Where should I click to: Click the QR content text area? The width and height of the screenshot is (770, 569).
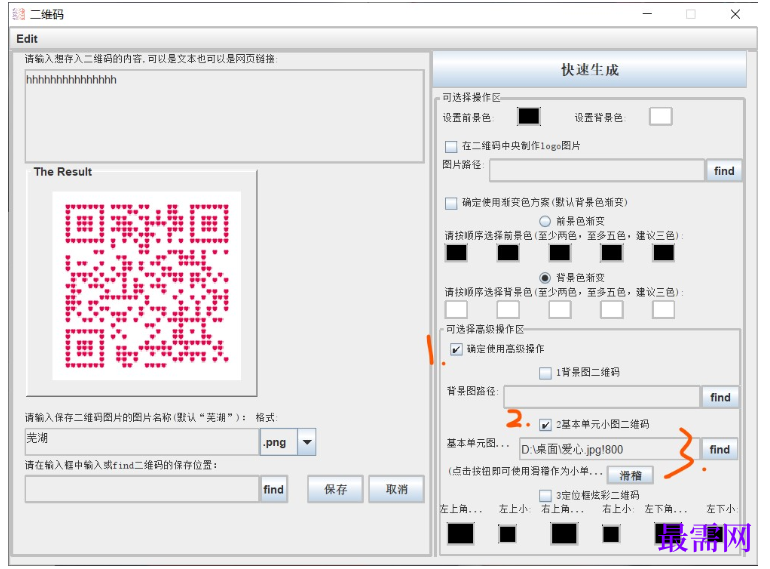pyautogui.click(x=224, y=116)
